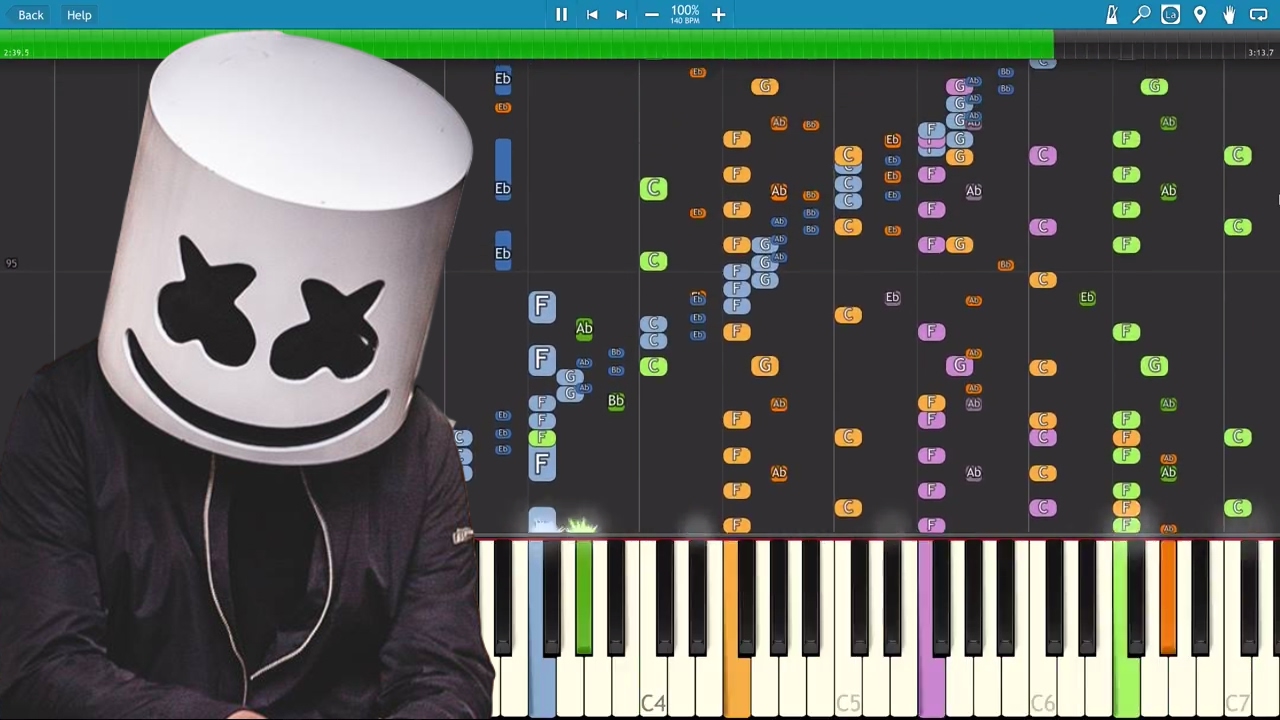Click the 3:13.7 total time label

click(1261, 53)
